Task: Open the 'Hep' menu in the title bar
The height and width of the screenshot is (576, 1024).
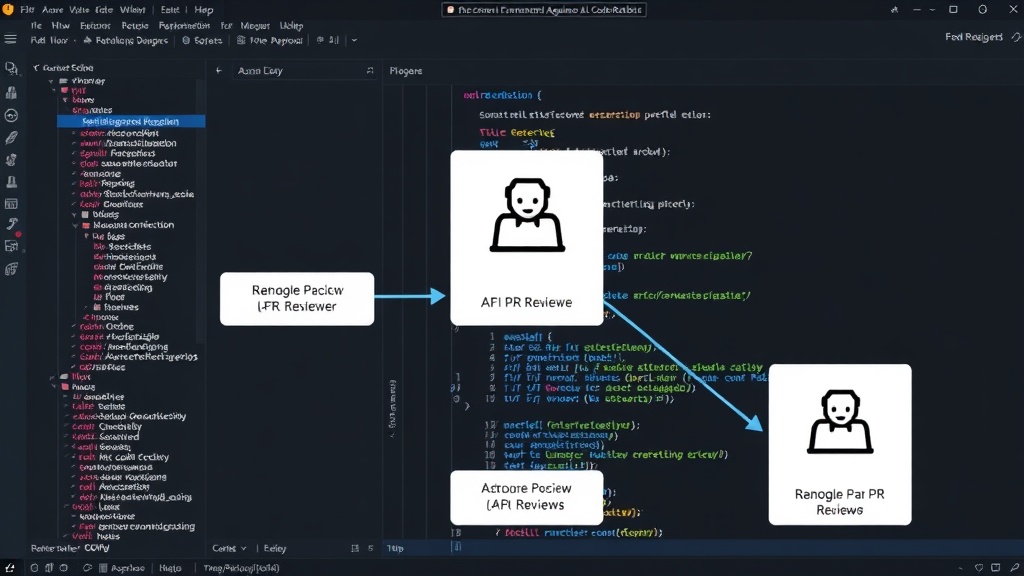Action: click(204, 10)
